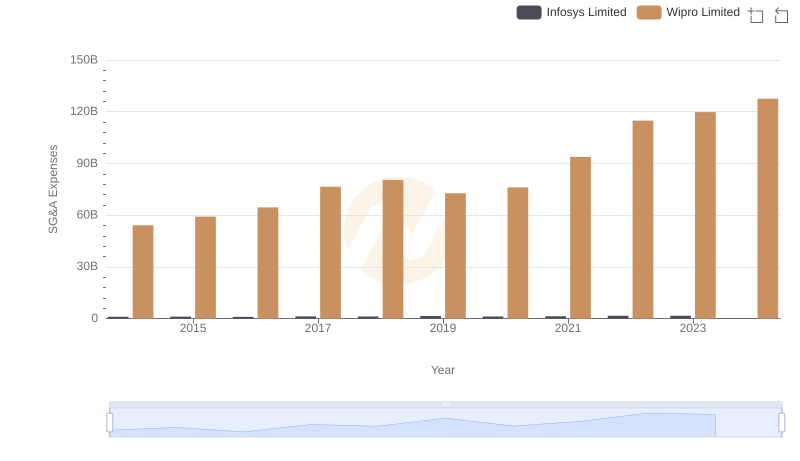Click the SG&A Expenses axis title
Screen dimensions: 800x461
click(53, 189)
